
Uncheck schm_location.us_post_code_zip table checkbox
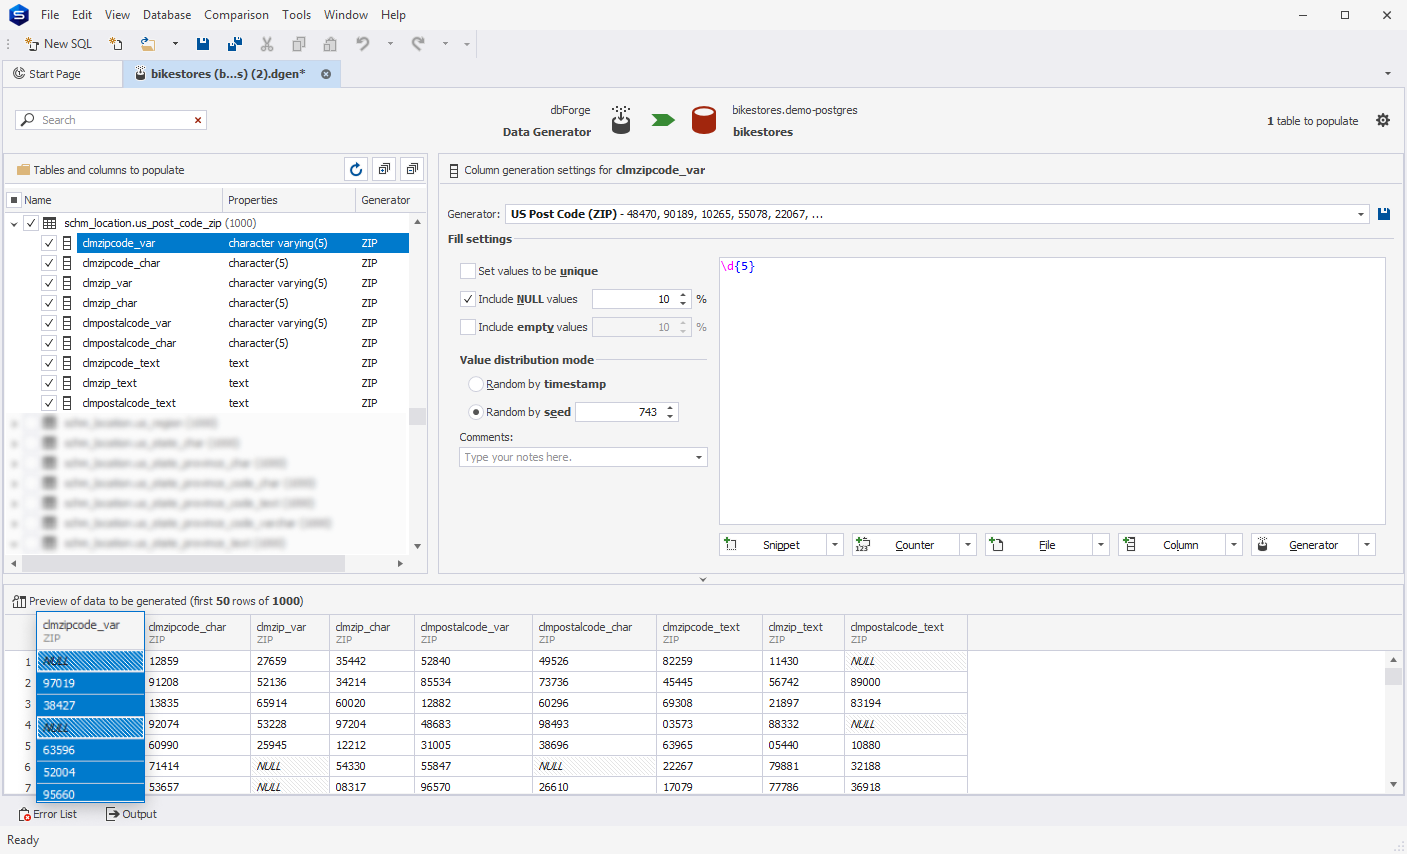[31, 223]
